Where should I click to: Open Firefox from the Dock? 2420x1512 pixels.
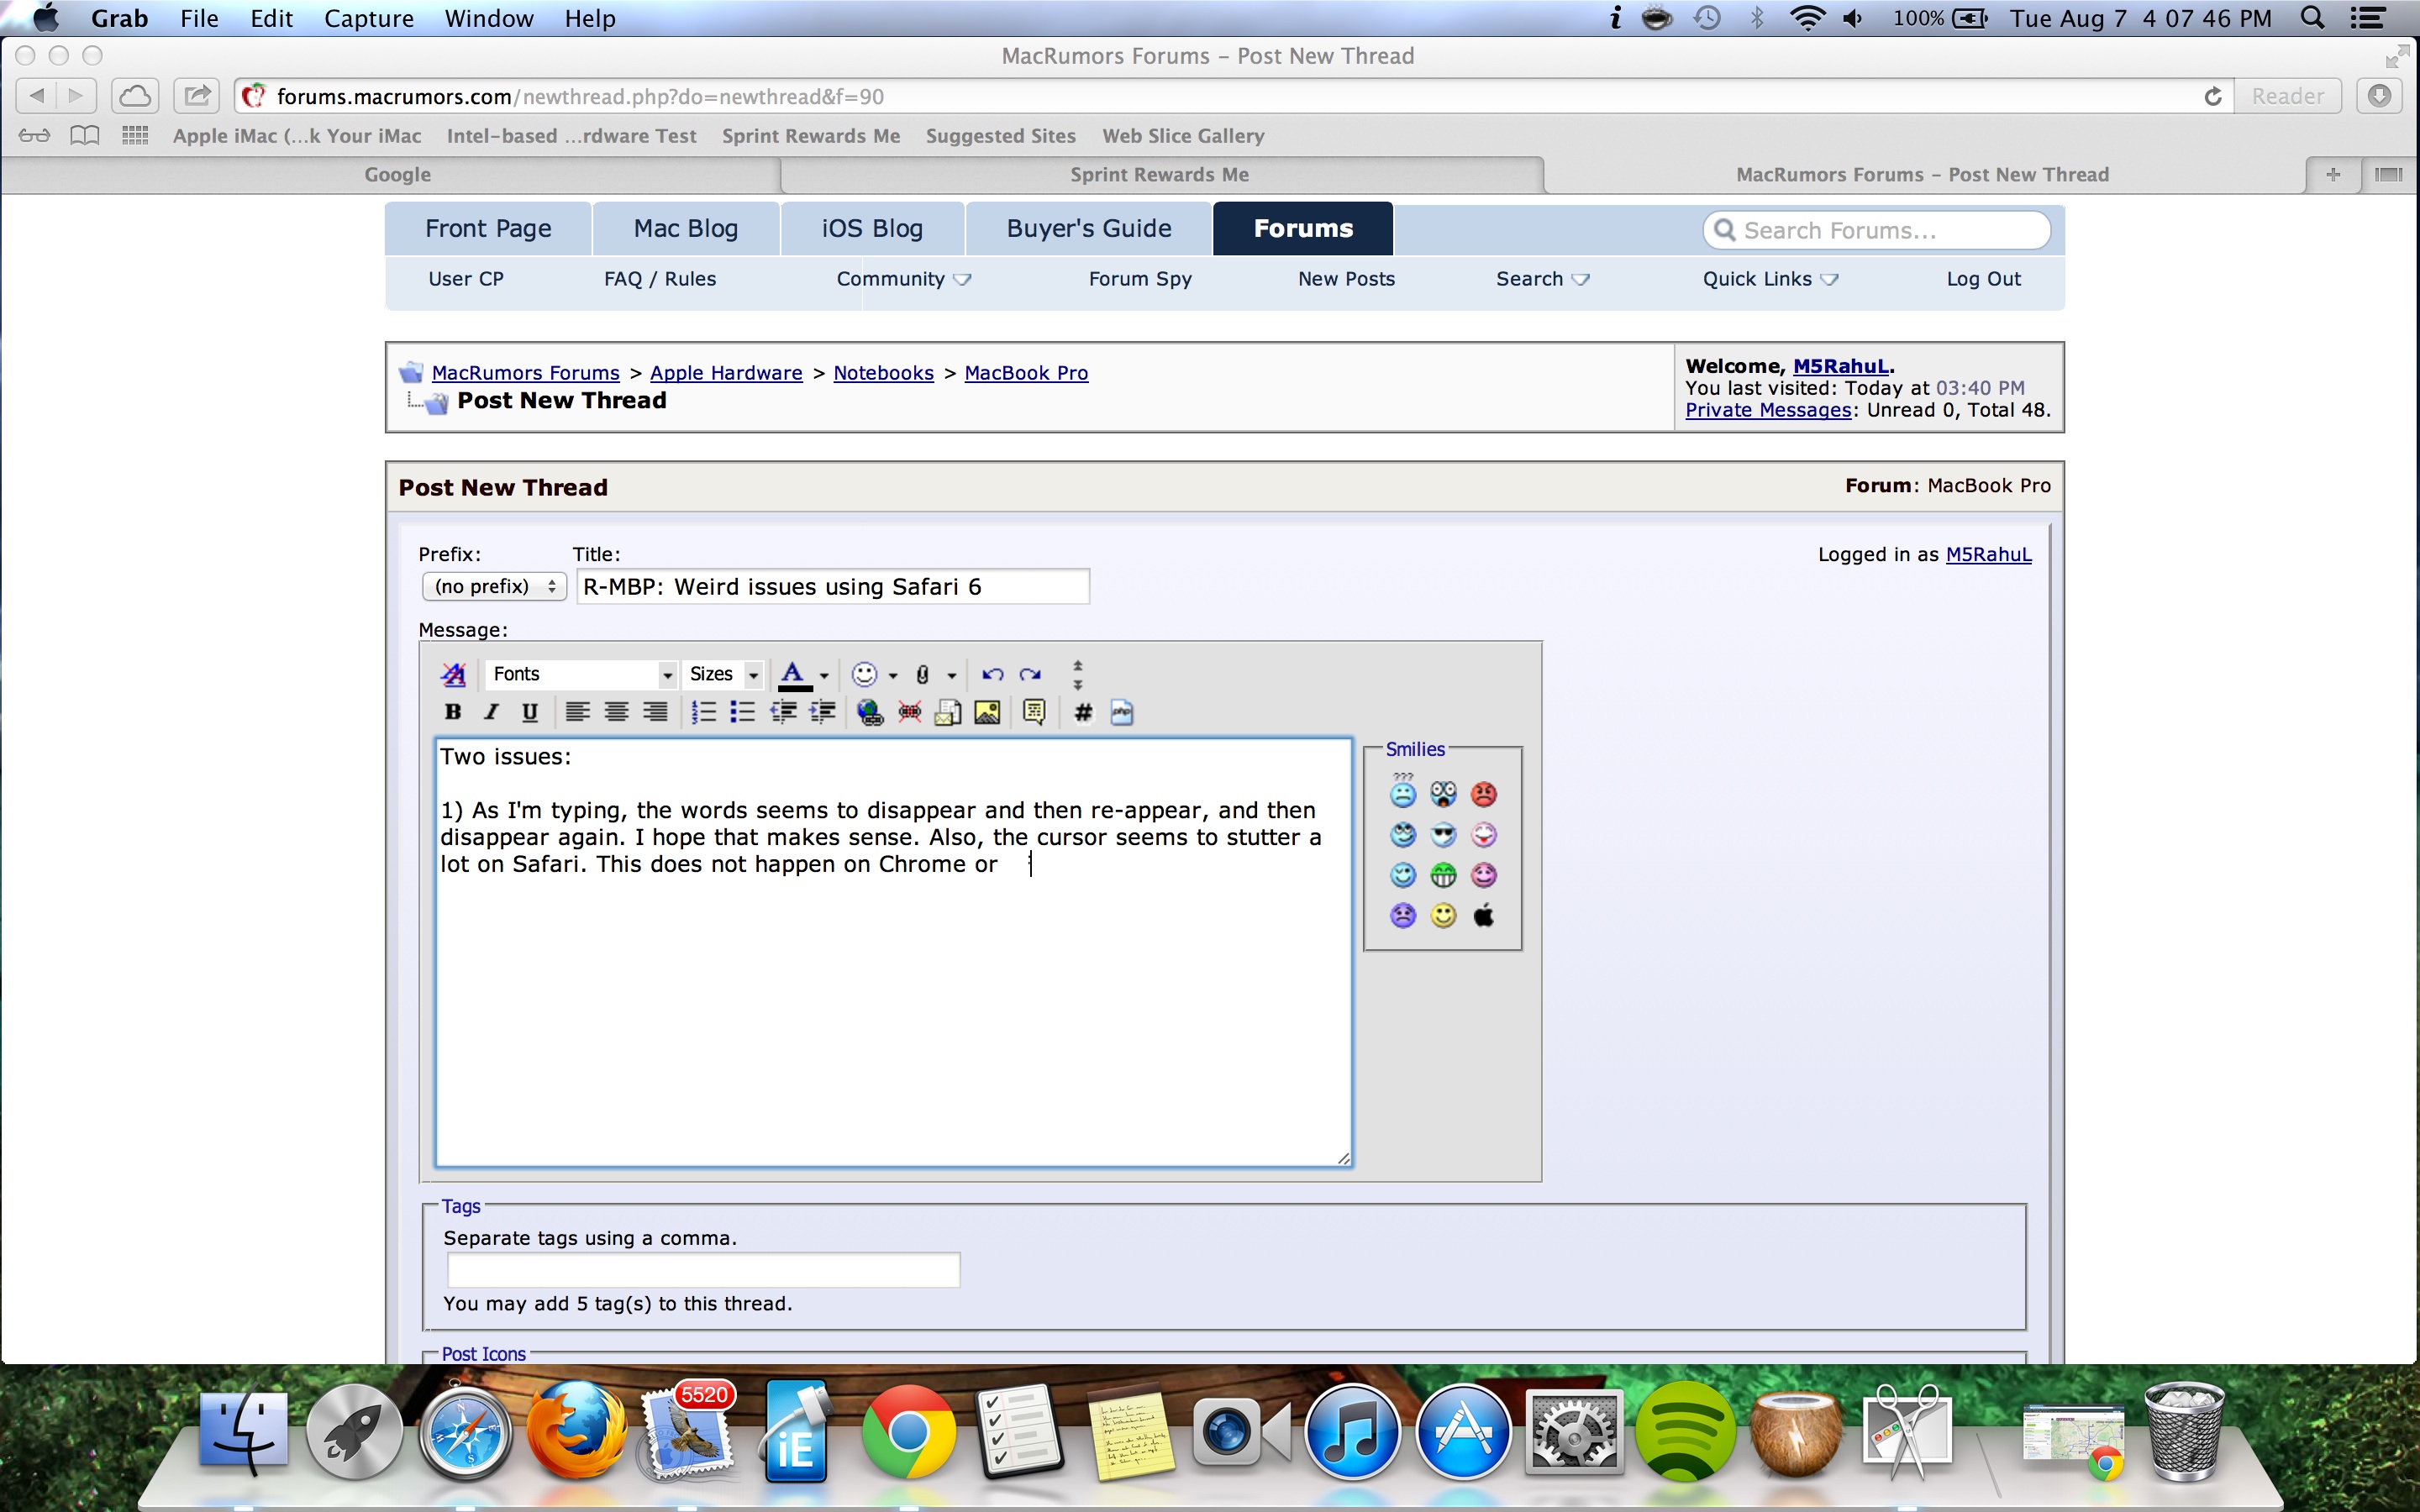tap(577, 1432)
